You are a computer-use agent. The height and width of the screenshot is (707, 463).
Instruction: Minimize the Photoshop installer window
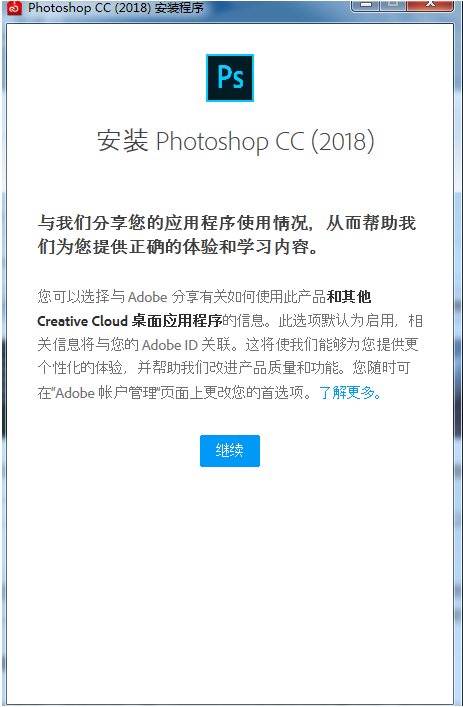coord(365,5)
